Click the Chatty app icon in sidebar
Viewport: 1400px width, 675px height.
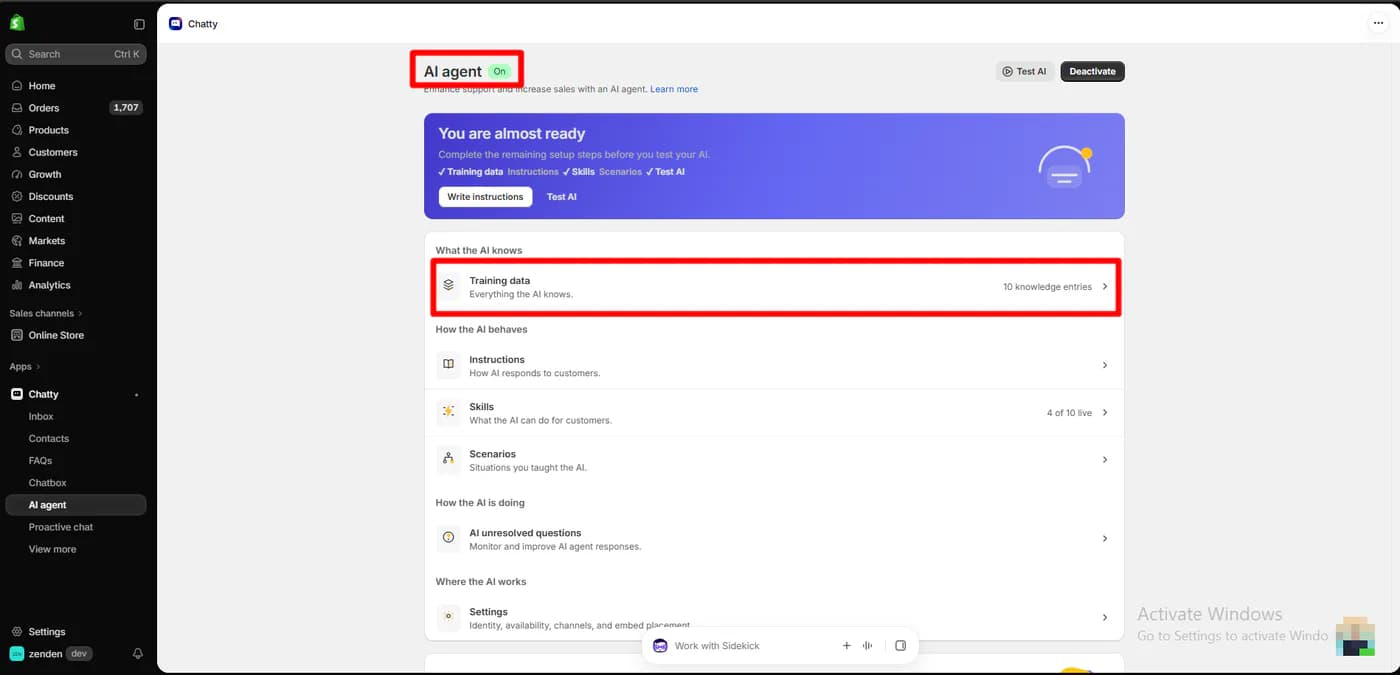tap(17, 394)
